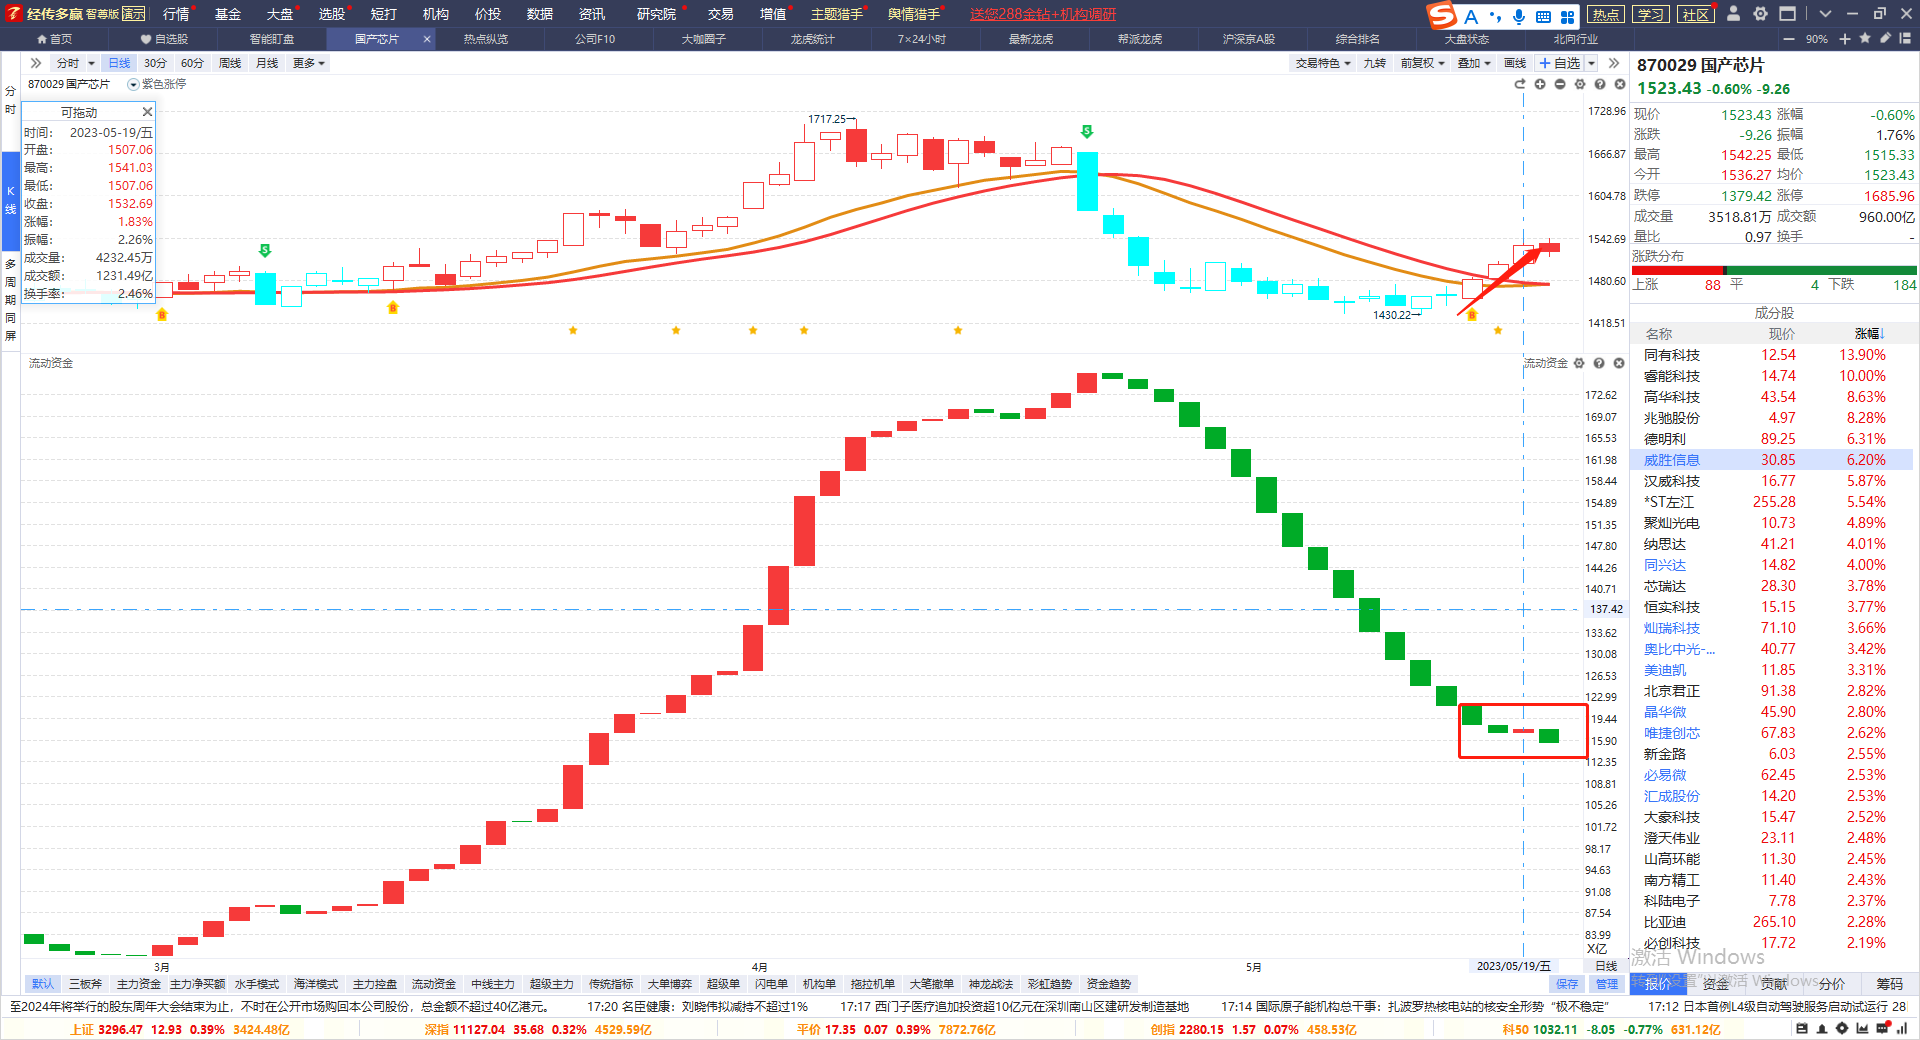Sort constituents by 涨幅 column header
The width and height of the screenshot is (1920, 1040).
pyautogui.click(x=1869, y=334)
